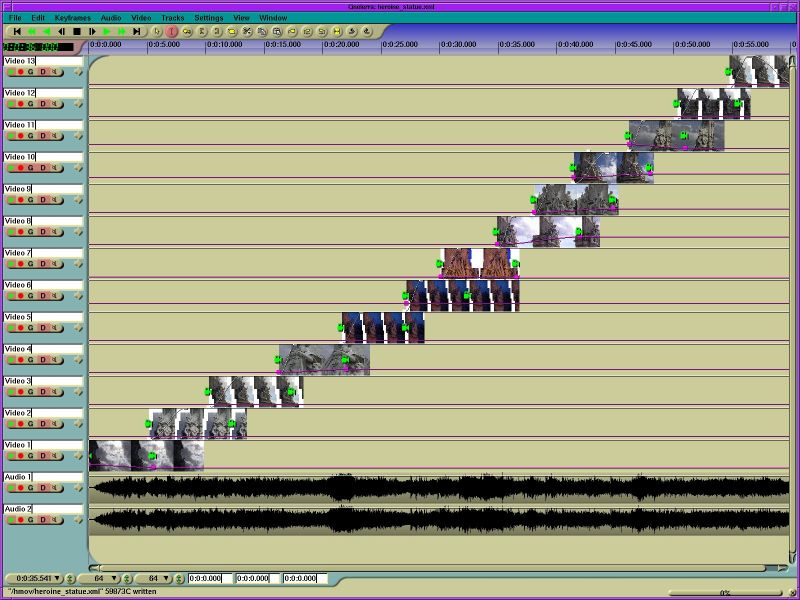Select the I-beam cut and paste mode

[x=172, y=32]
